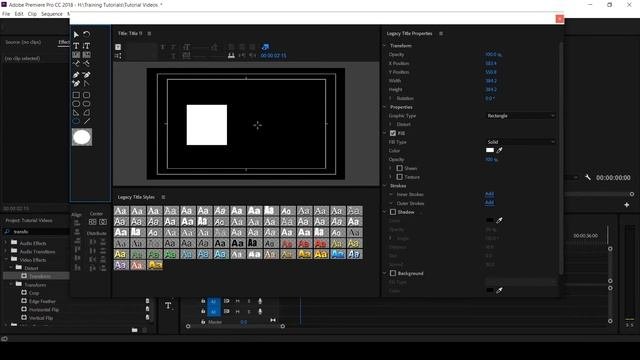Click the Background color eyedropper
This screenshot has width=640, height=360.
(x=499, y=290)
